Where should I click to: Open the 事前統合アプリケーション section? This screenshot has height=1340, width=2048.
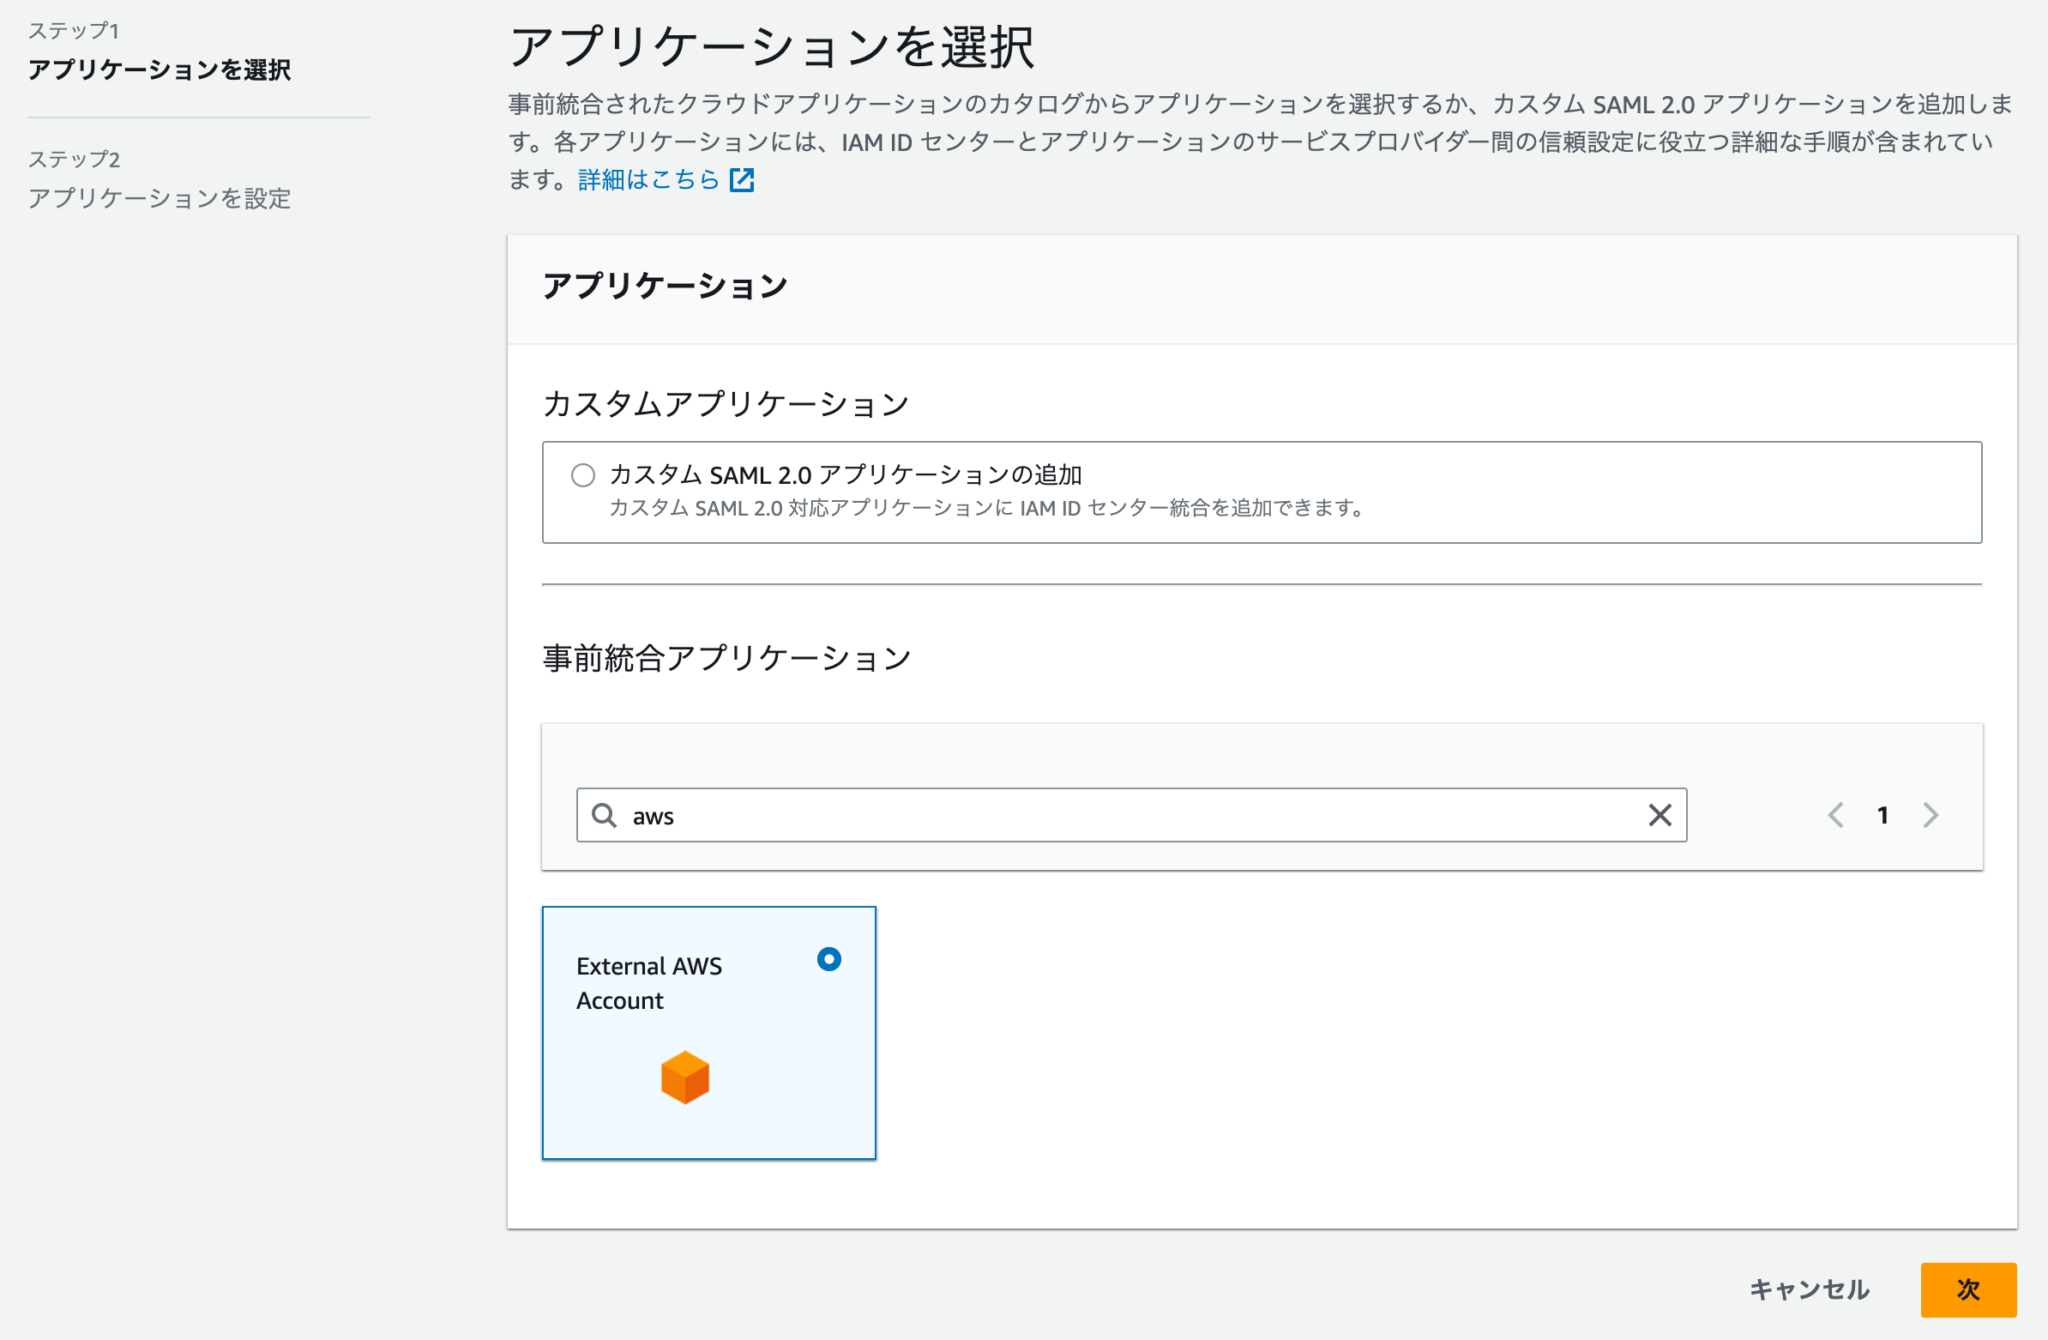(x=727, y=657)
